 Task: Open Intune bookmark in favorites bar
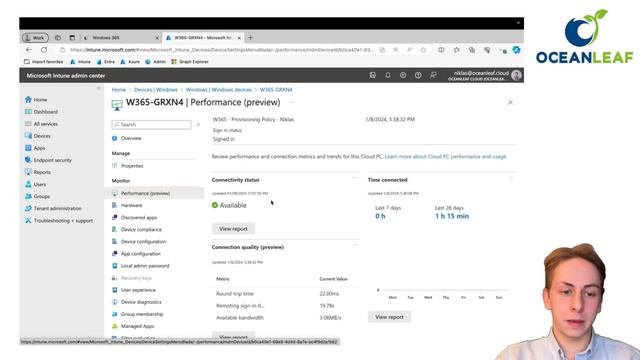[x=80, y=62]
